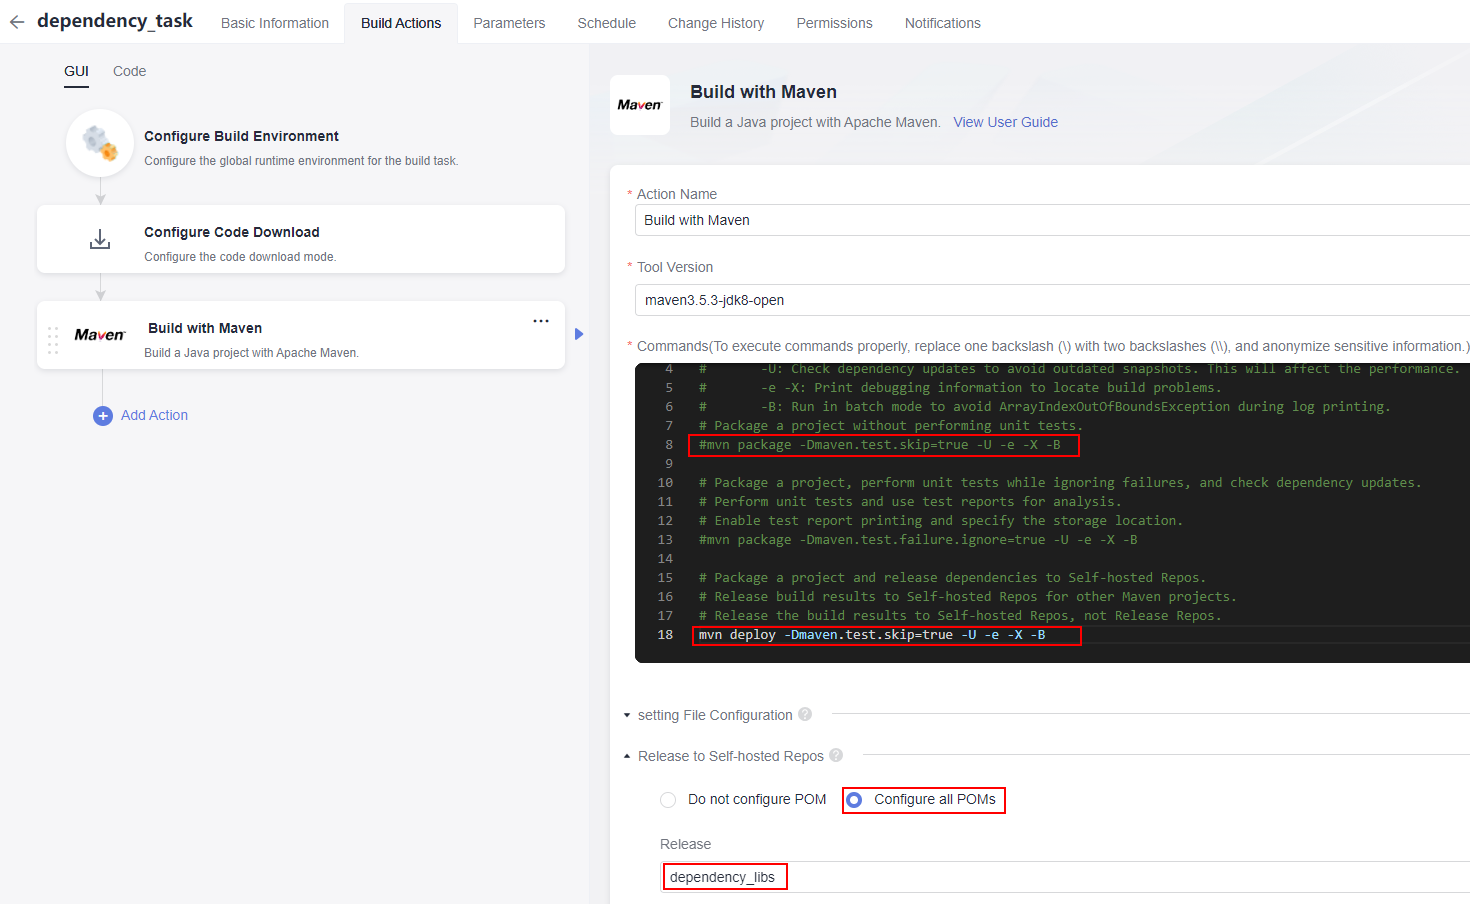Viewport: 1470px width, 904px height.
Task: Click the Action Name input field
Action: [1052, 220]
